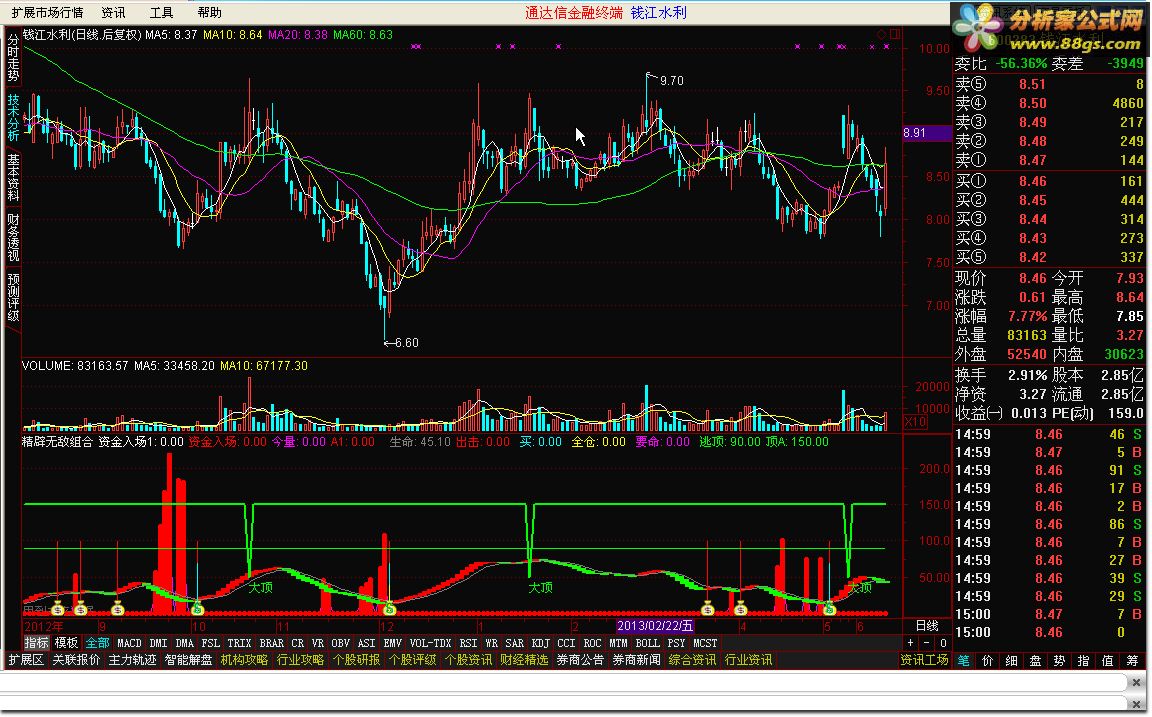Open the 基本资料 side tab
The image size is (1152, 717).
(x=13, y=177)
